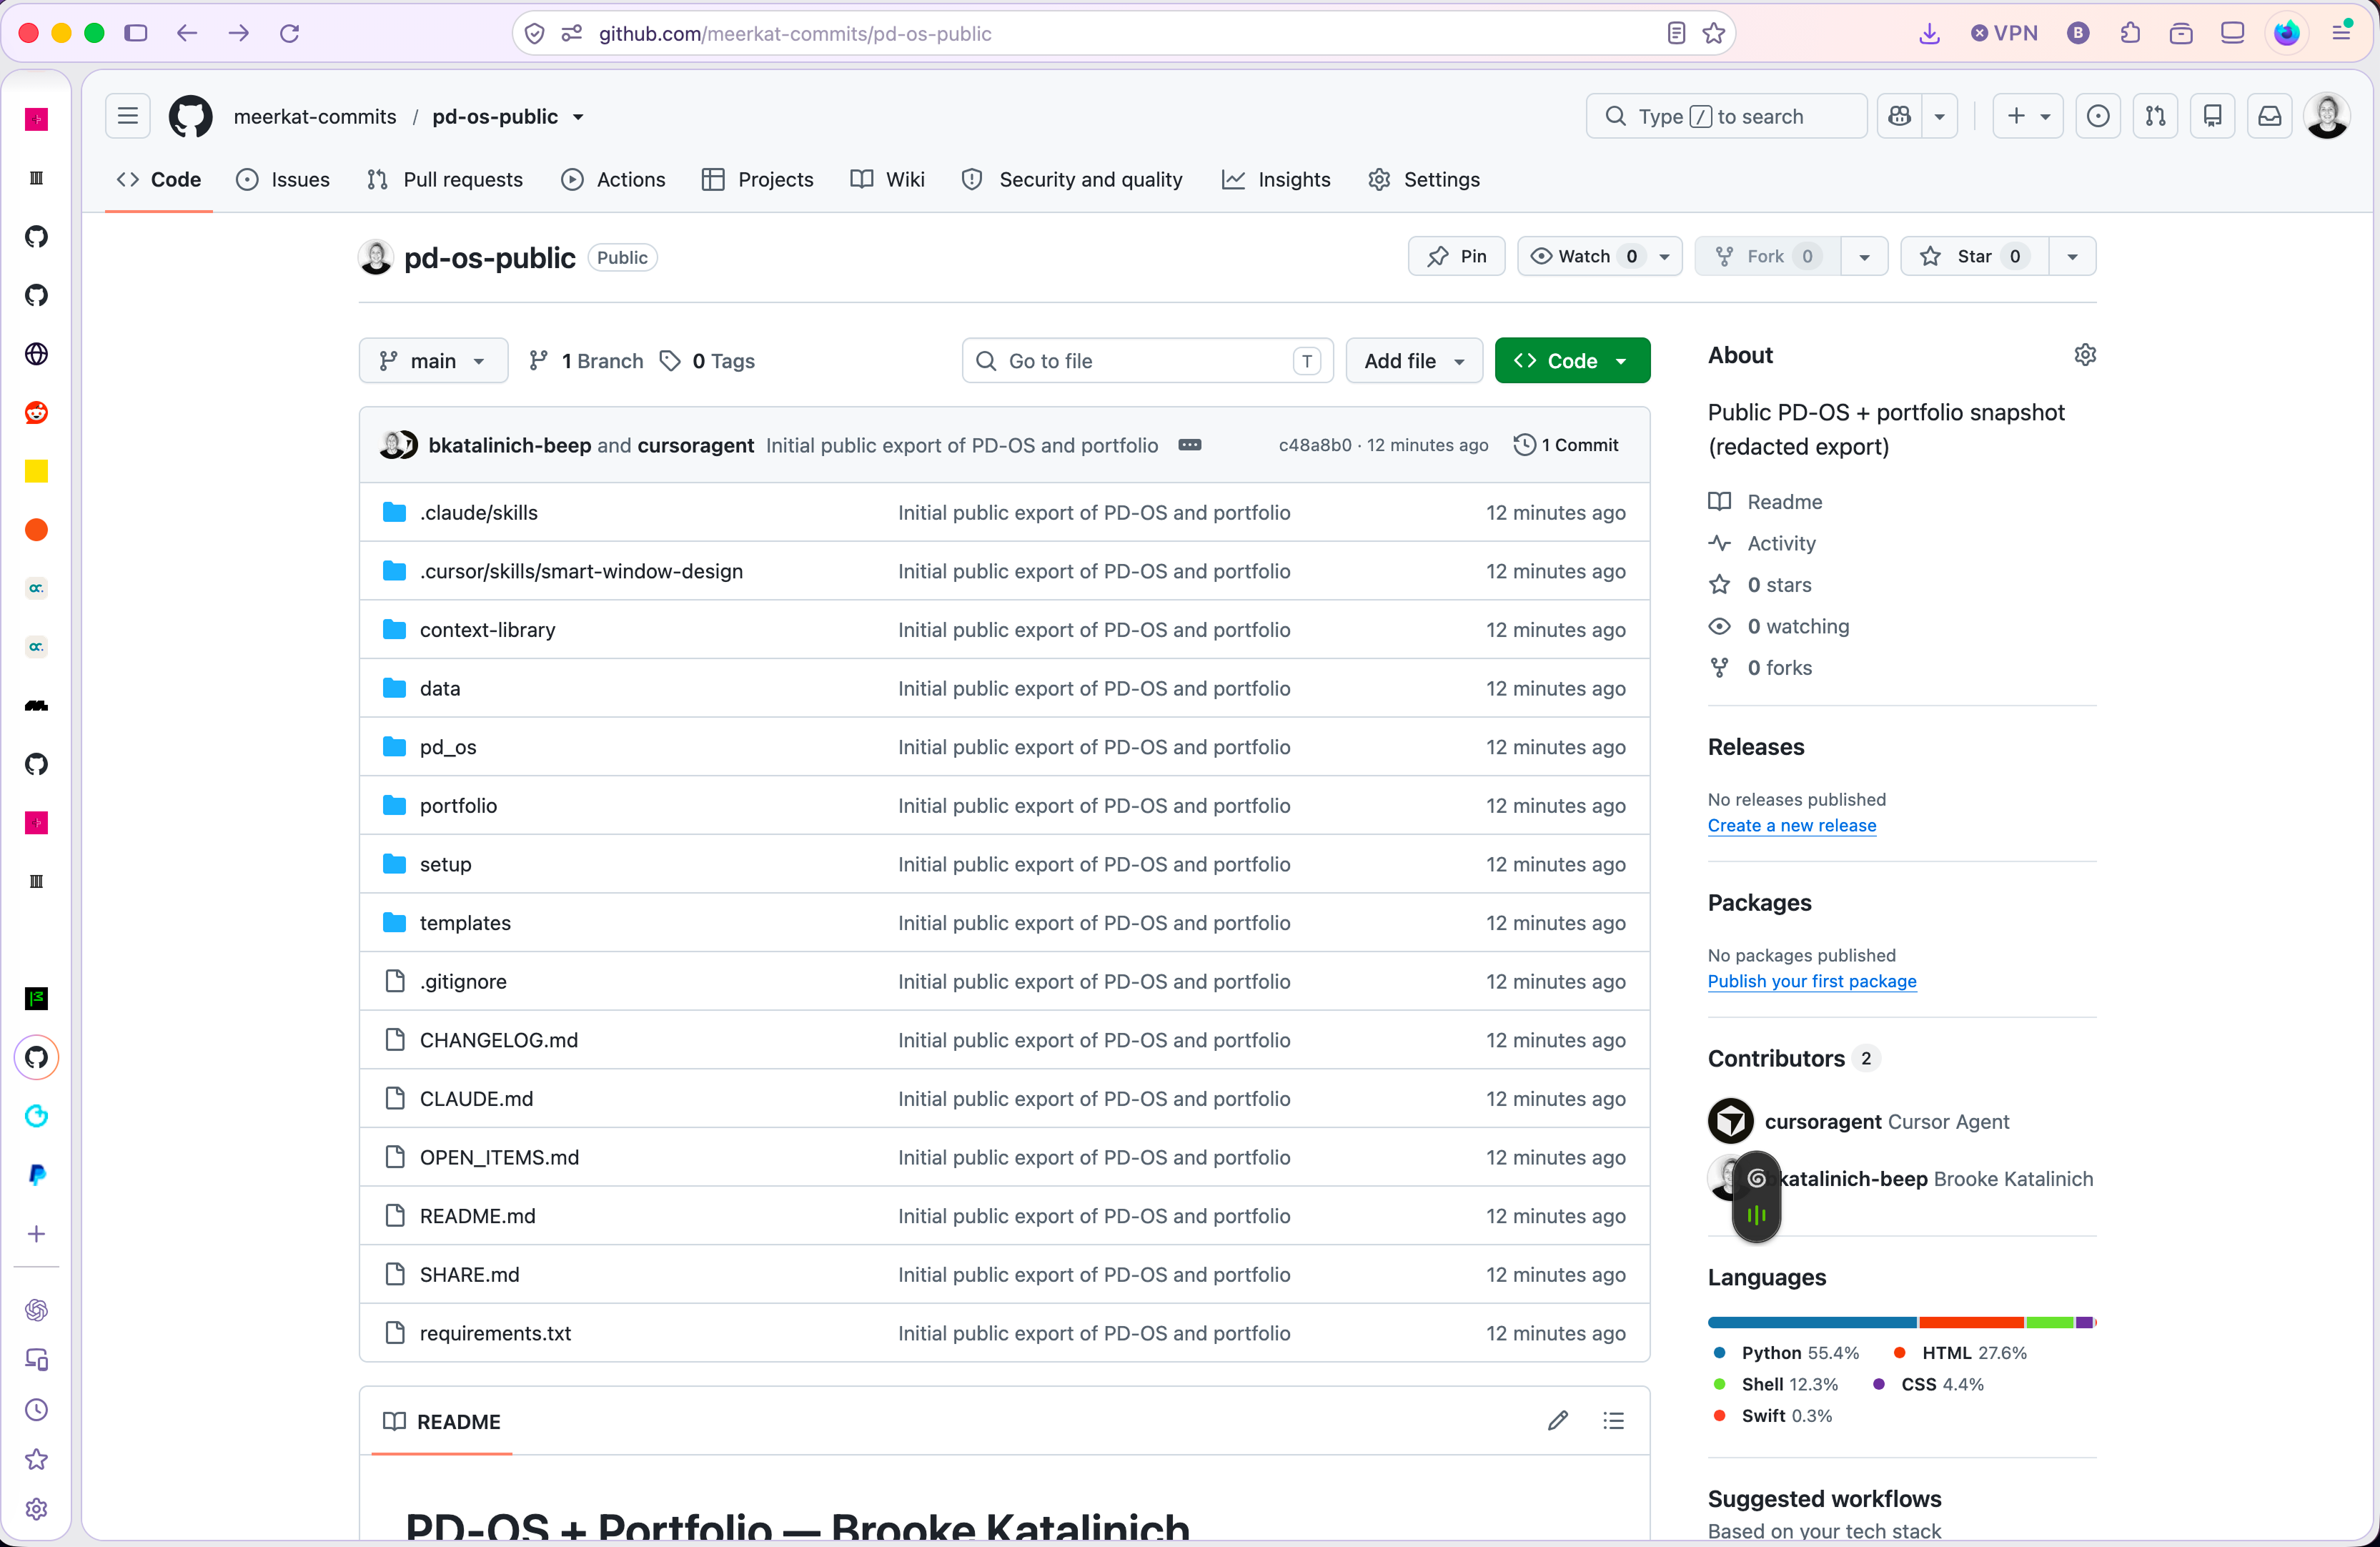The width and height of the screenshot is (2380, 1547).
Task: Reload the page
Action: [290, 33]
